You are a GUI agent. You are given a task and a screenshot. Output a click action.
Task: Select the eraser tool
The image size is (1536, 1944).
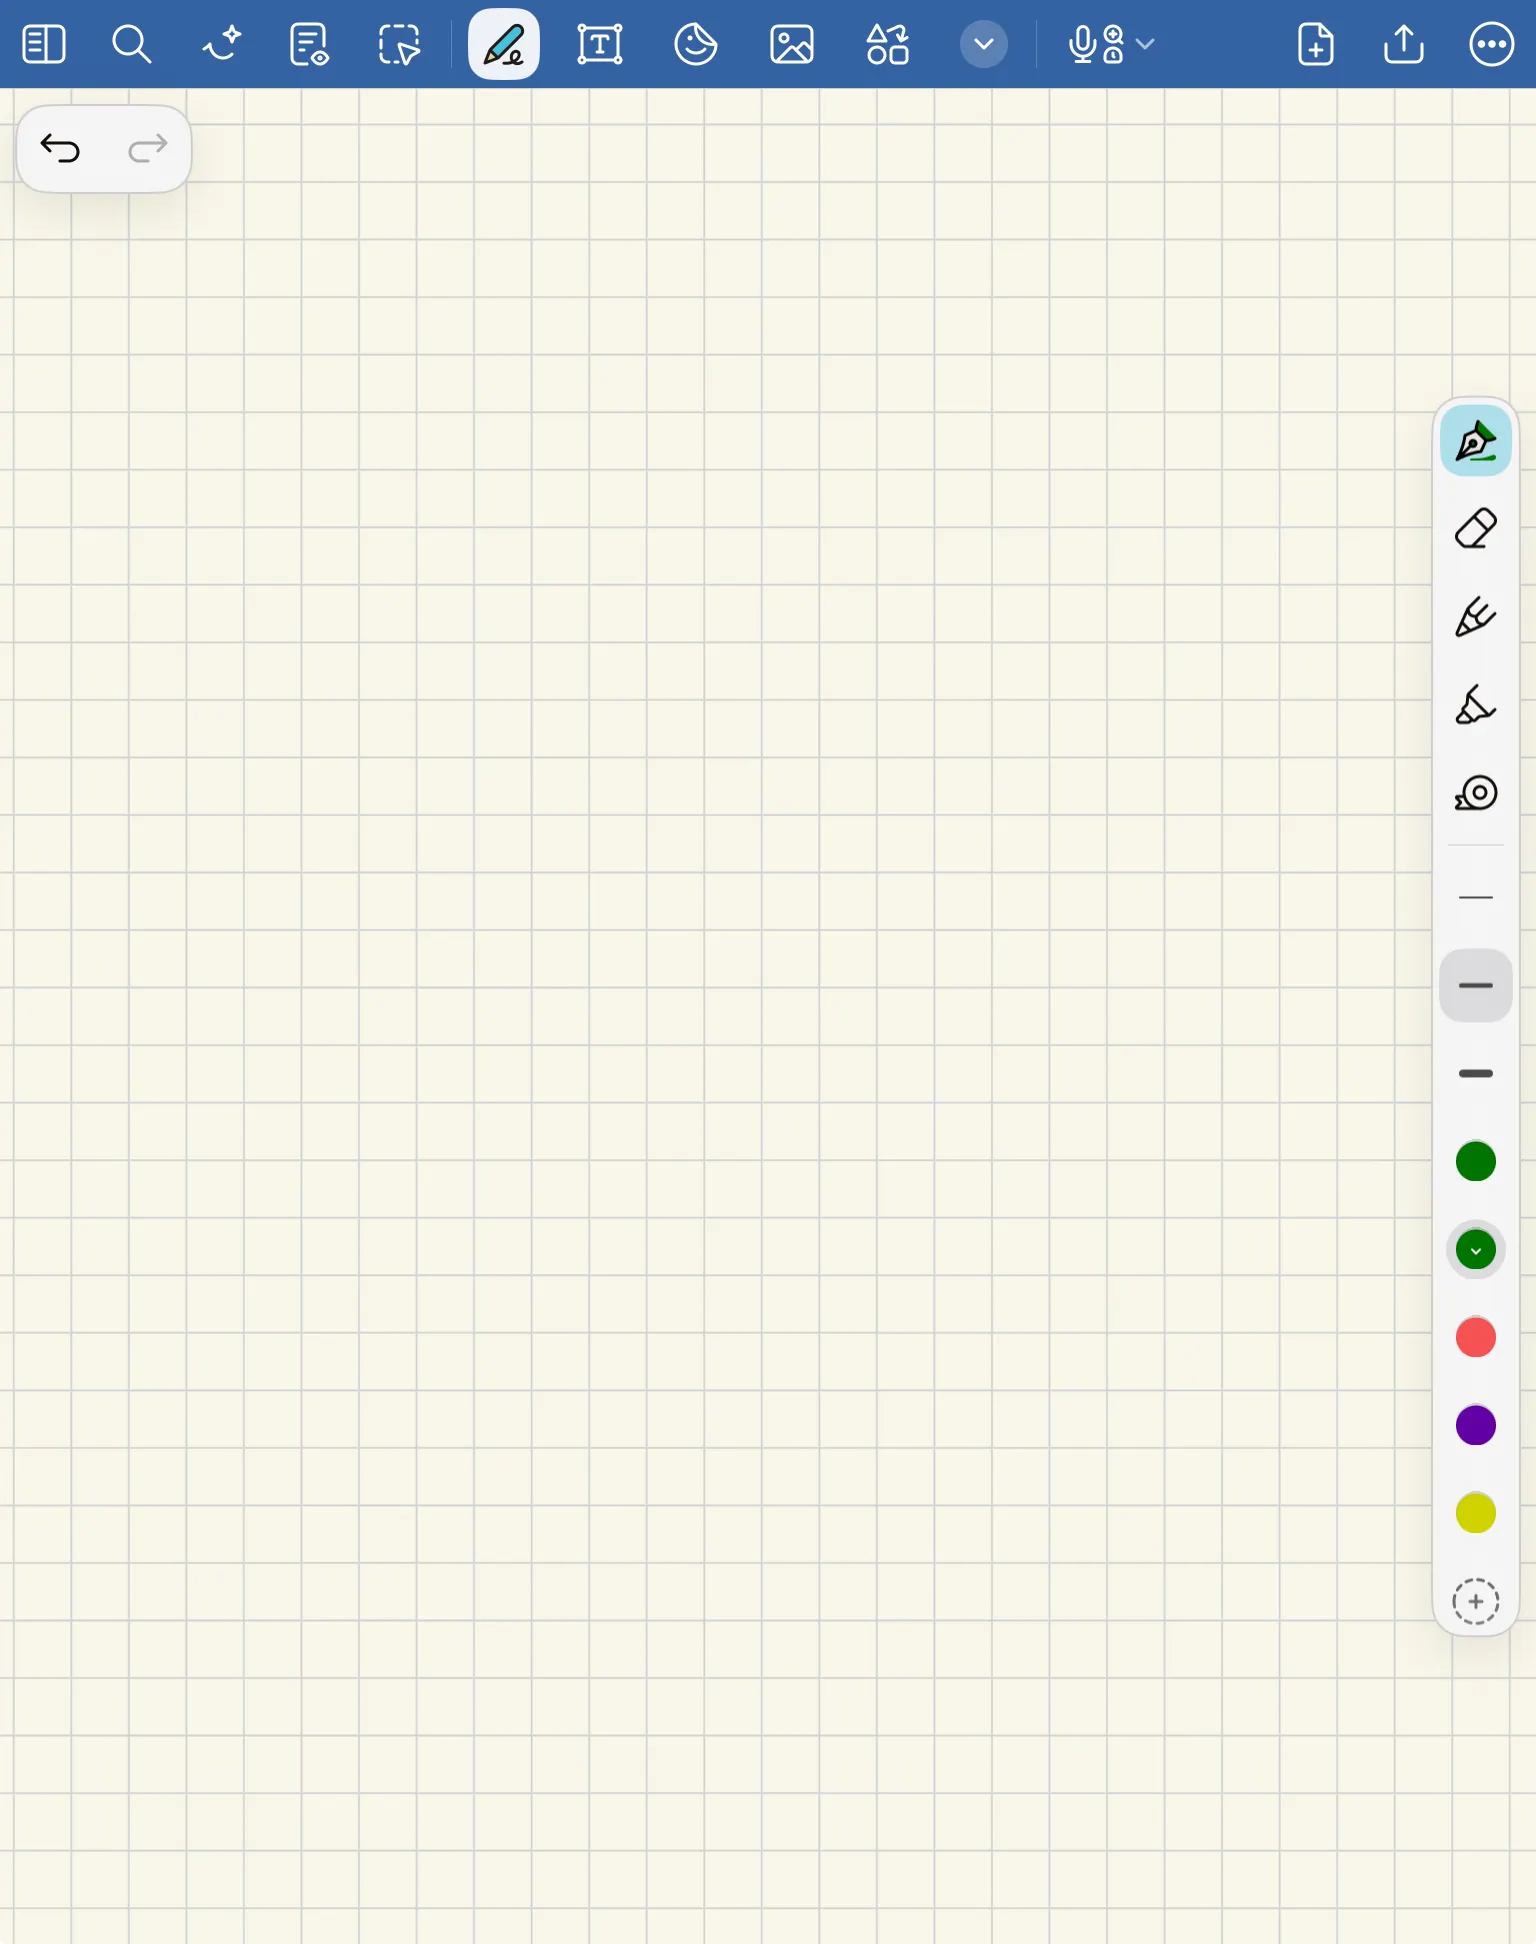pyautogui.click(x=1475, y=529)
